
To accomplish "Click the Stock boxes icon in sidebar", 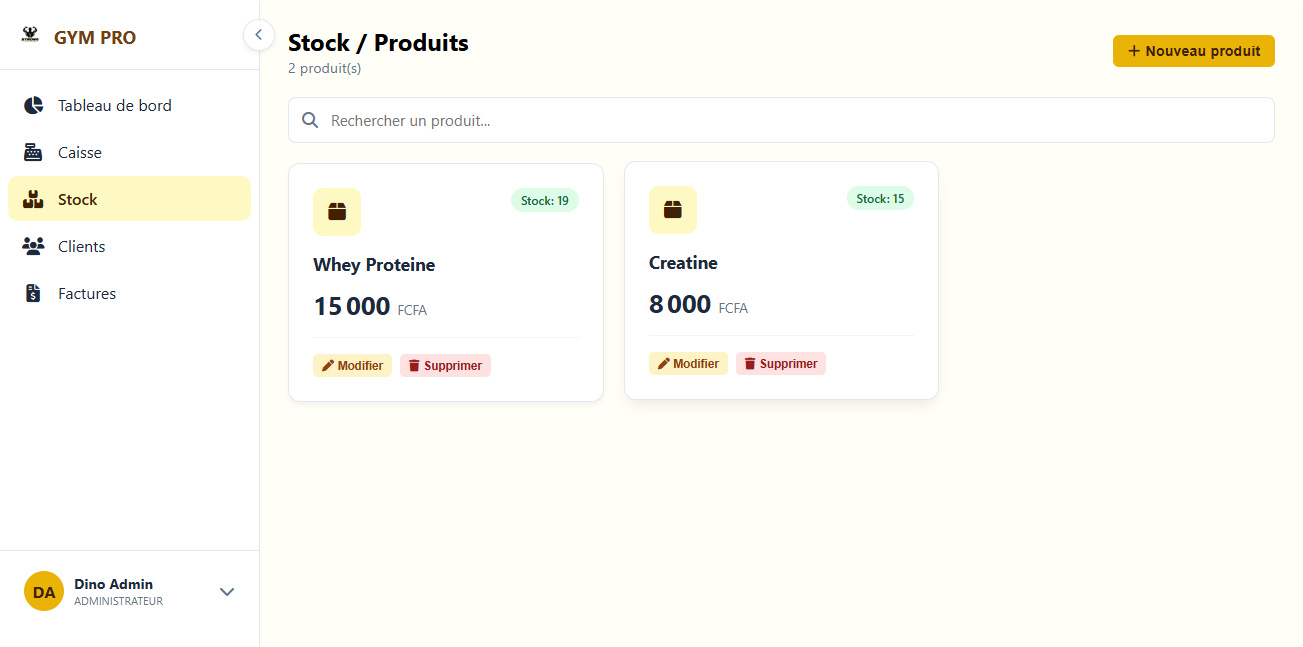I will pos(33,199).
